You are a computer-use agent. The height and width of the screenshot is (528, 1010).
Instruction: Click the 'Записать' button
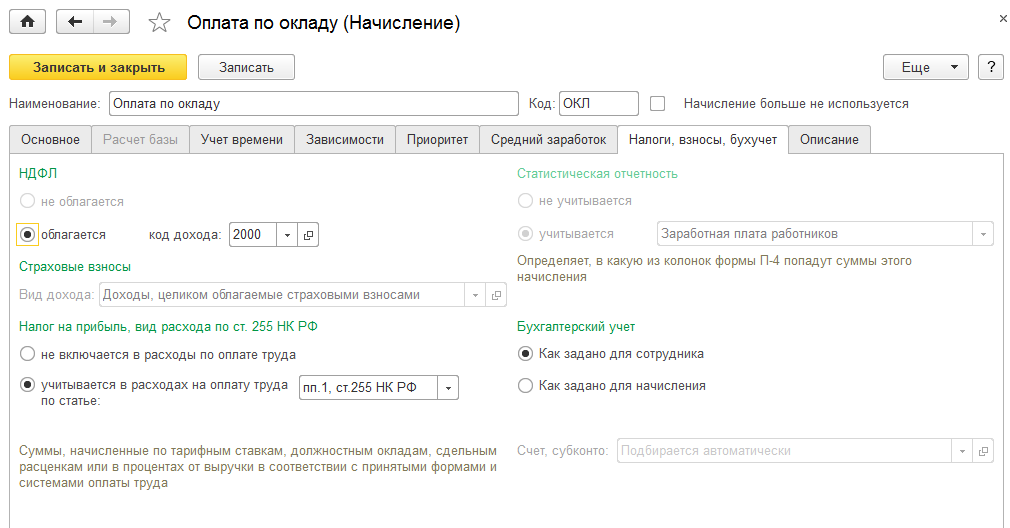[246, 67]
